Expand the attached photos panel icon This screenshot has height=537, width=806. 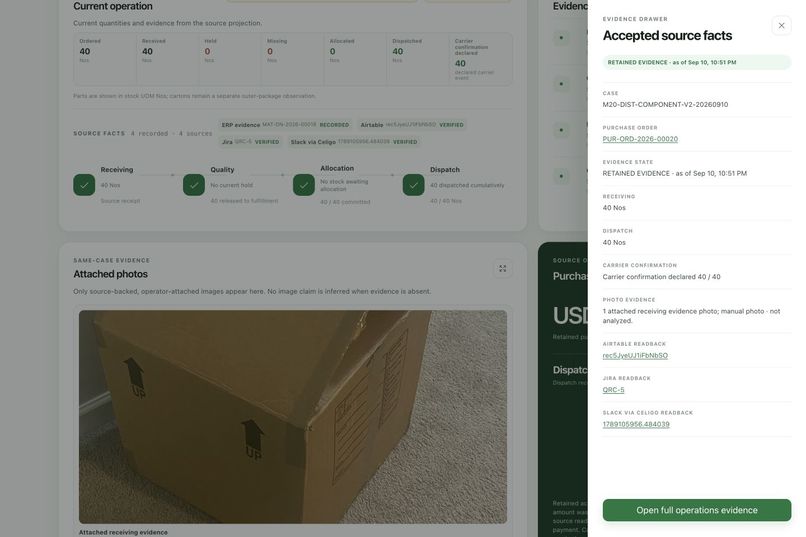click(x=502, y=269)
